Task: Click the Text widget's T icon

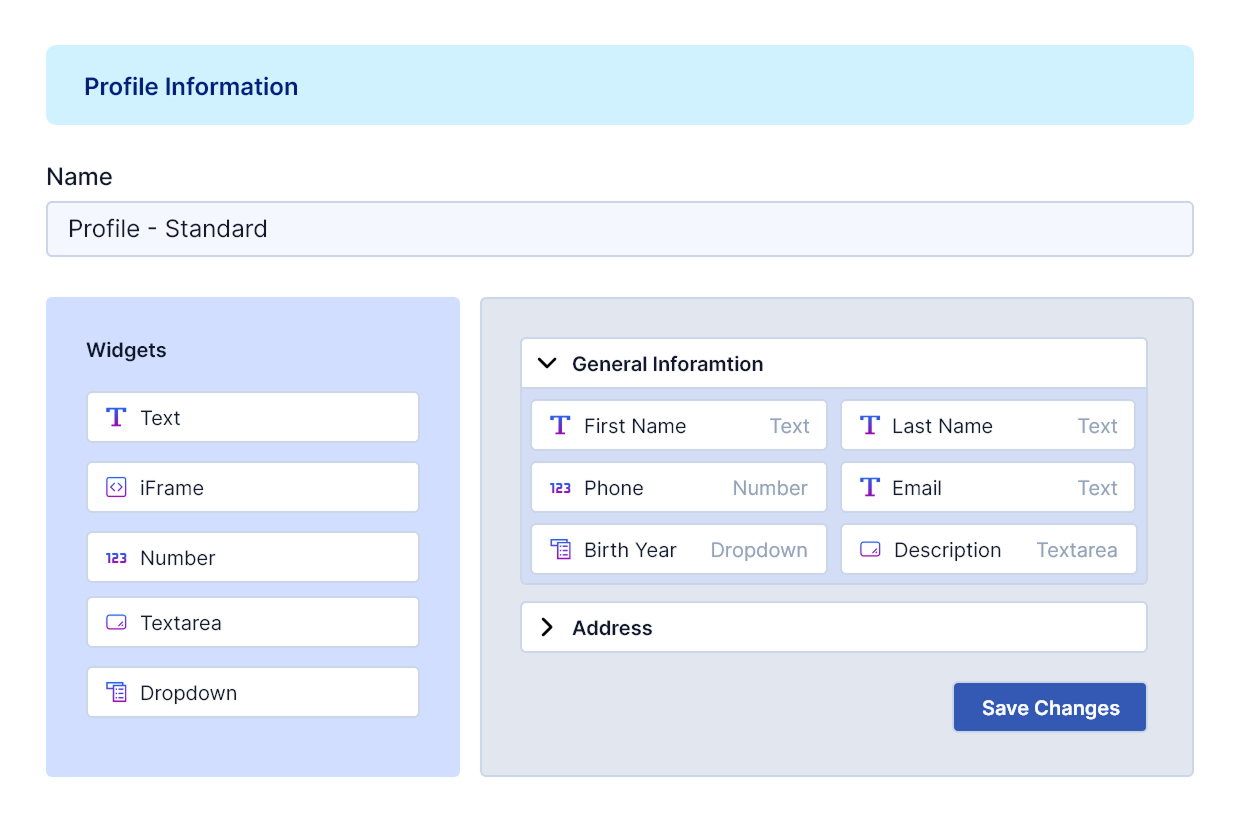Action: pos(116,418)
